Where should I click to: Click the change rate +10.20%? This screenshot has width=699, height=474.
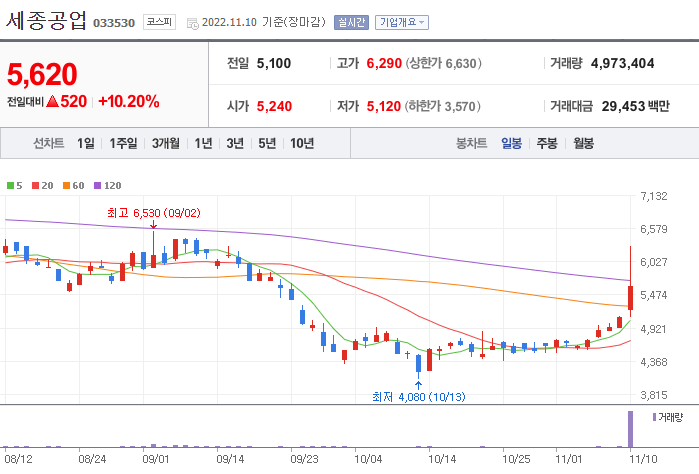129,102
